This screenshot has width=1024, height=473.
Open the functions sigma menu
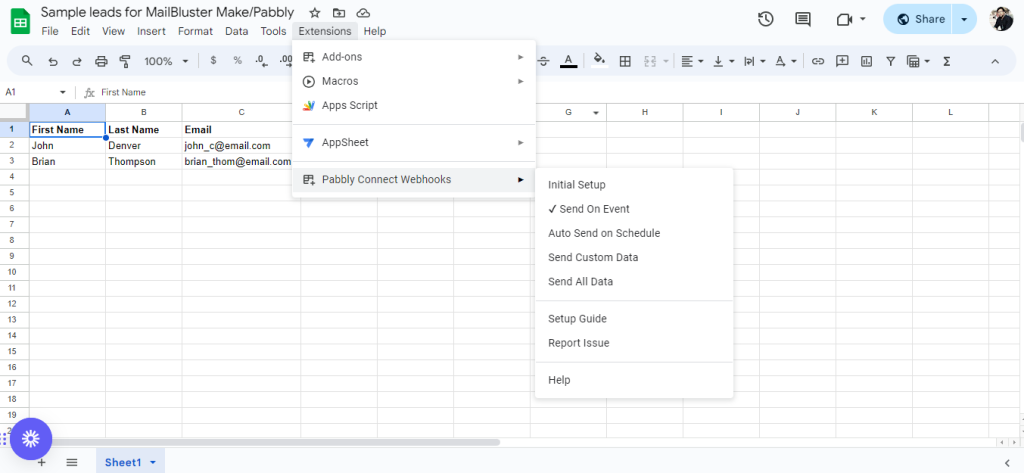tap(946, 61)
